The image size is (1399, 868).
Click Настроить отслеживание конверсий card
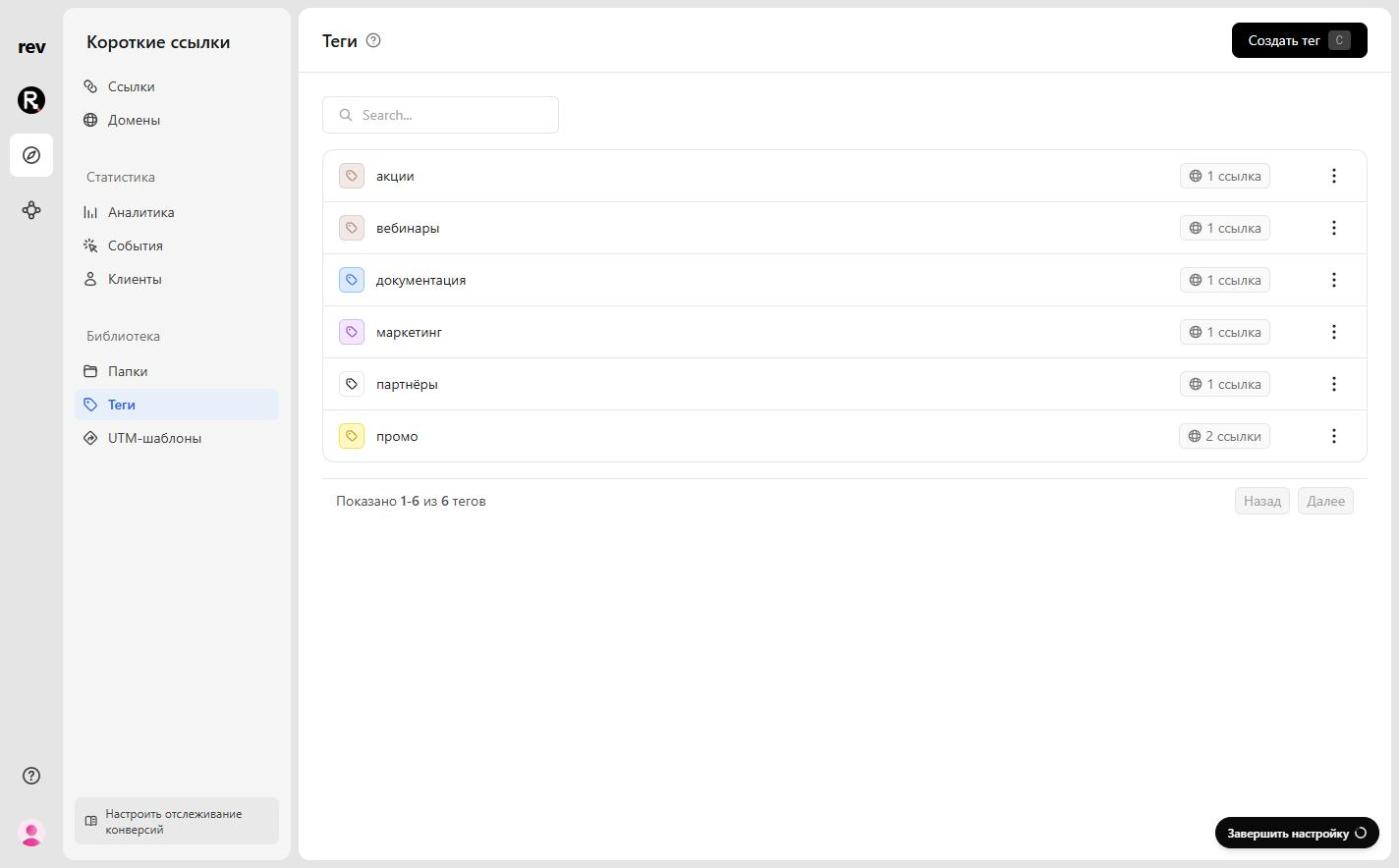point(177,821)
